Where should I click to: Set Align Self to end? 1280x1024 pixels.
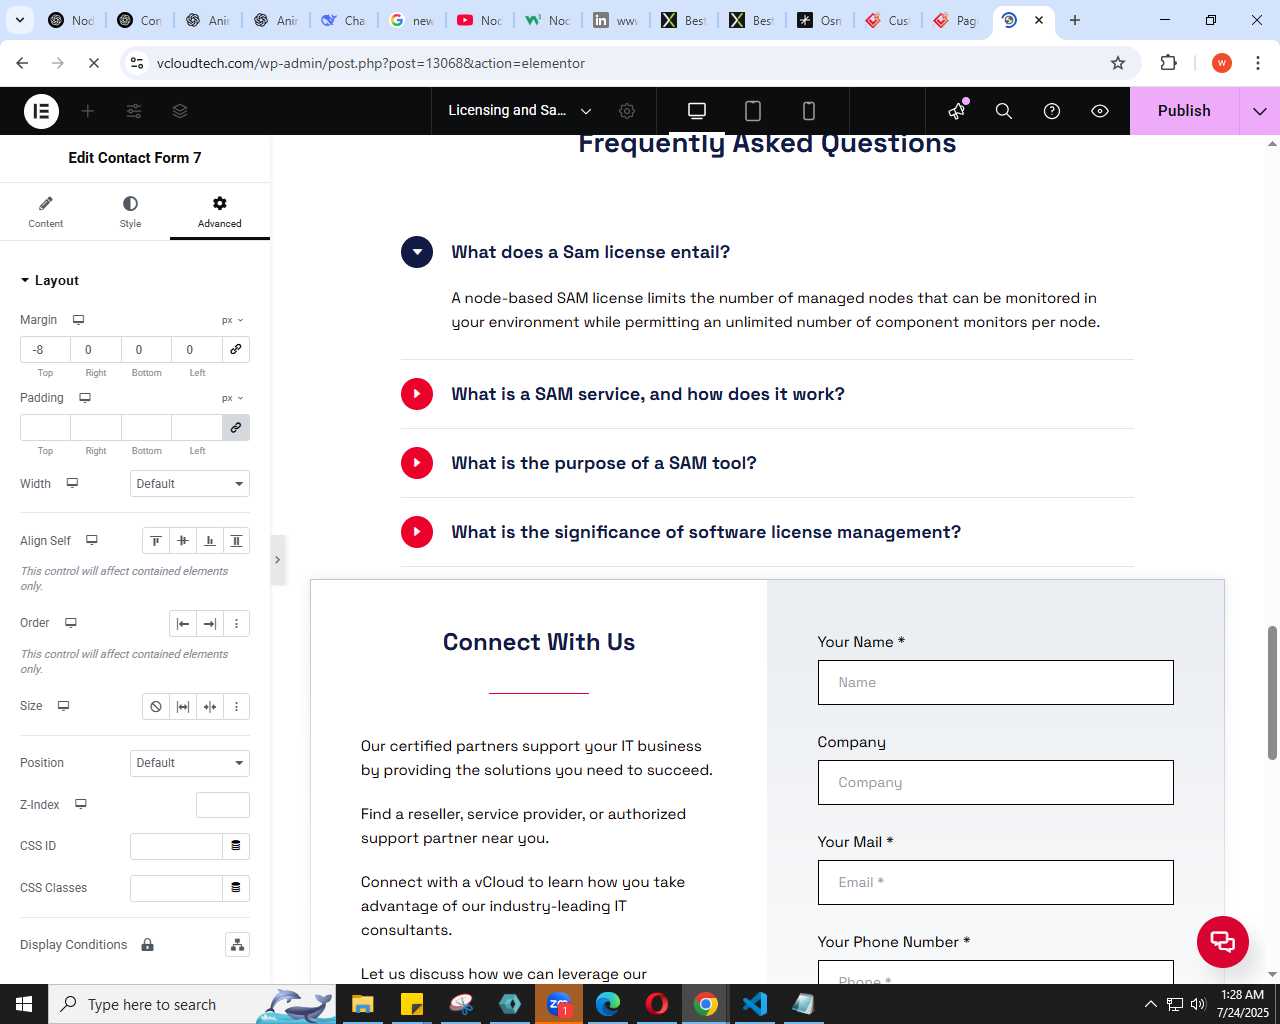click(x=210, y=541)
